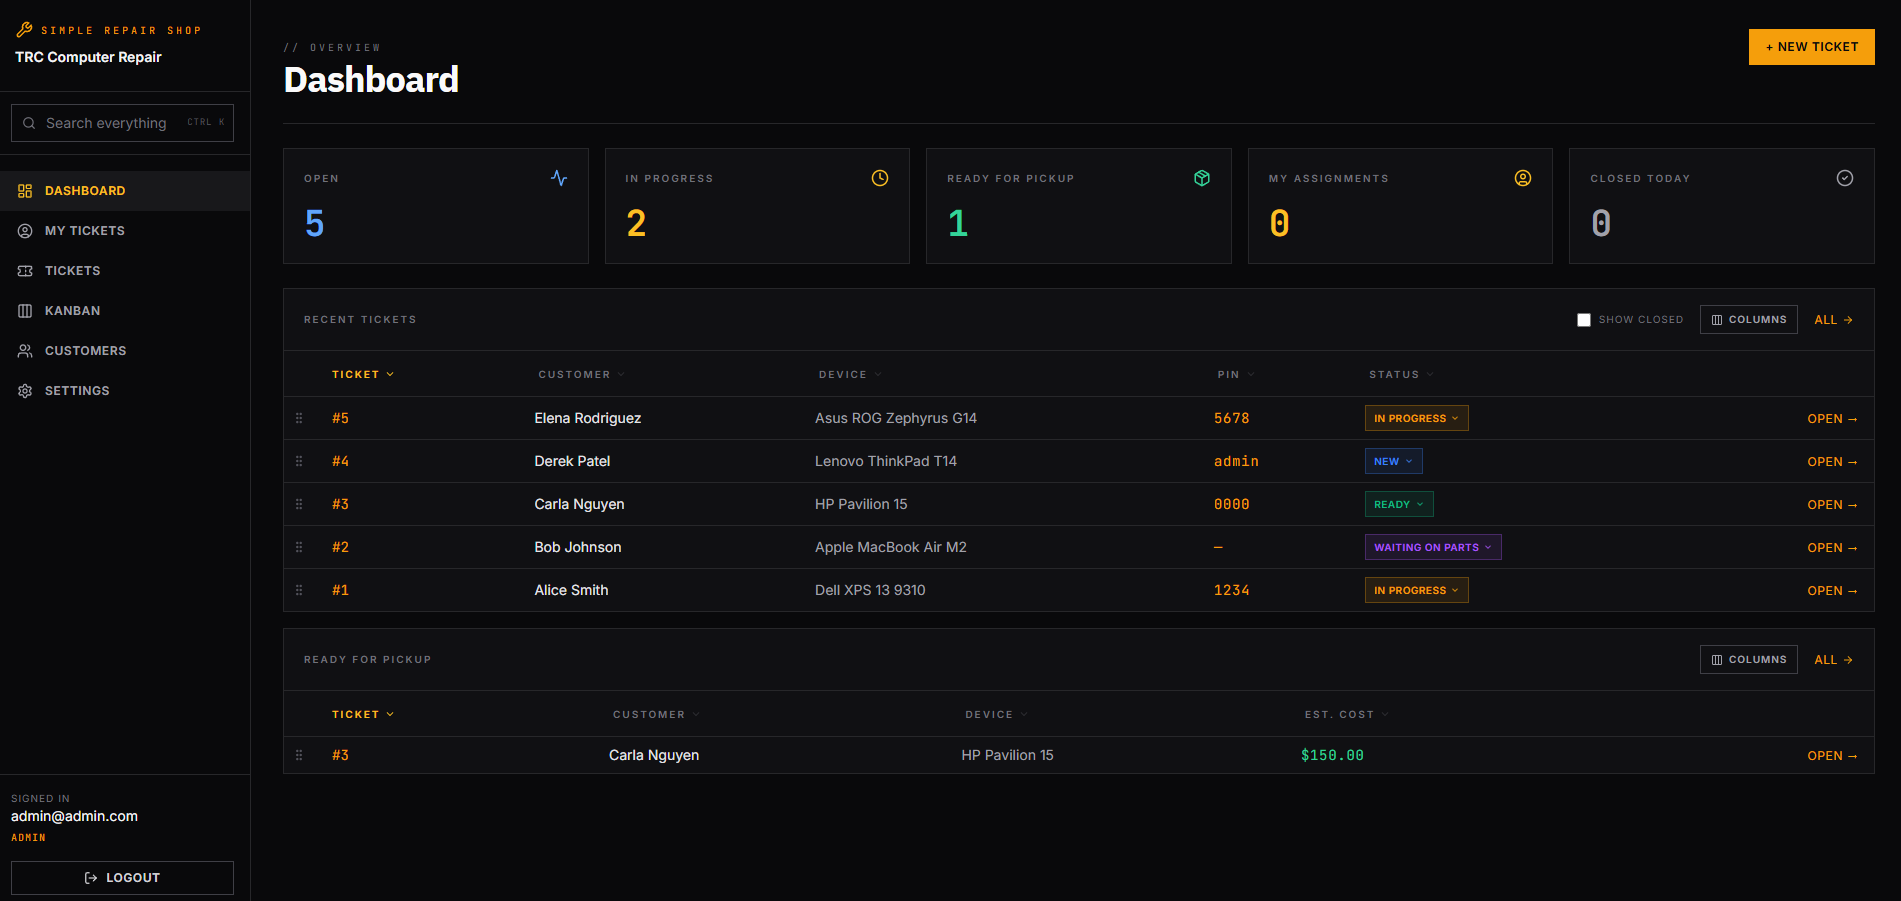This screenshot has height=901, width=1901.
Task: Click the Open stat card pulse icon
Action: click(x=559, y=178)
